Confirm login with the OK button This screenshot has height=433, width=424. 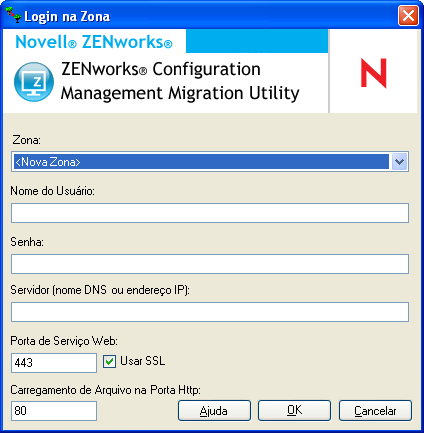294,411
